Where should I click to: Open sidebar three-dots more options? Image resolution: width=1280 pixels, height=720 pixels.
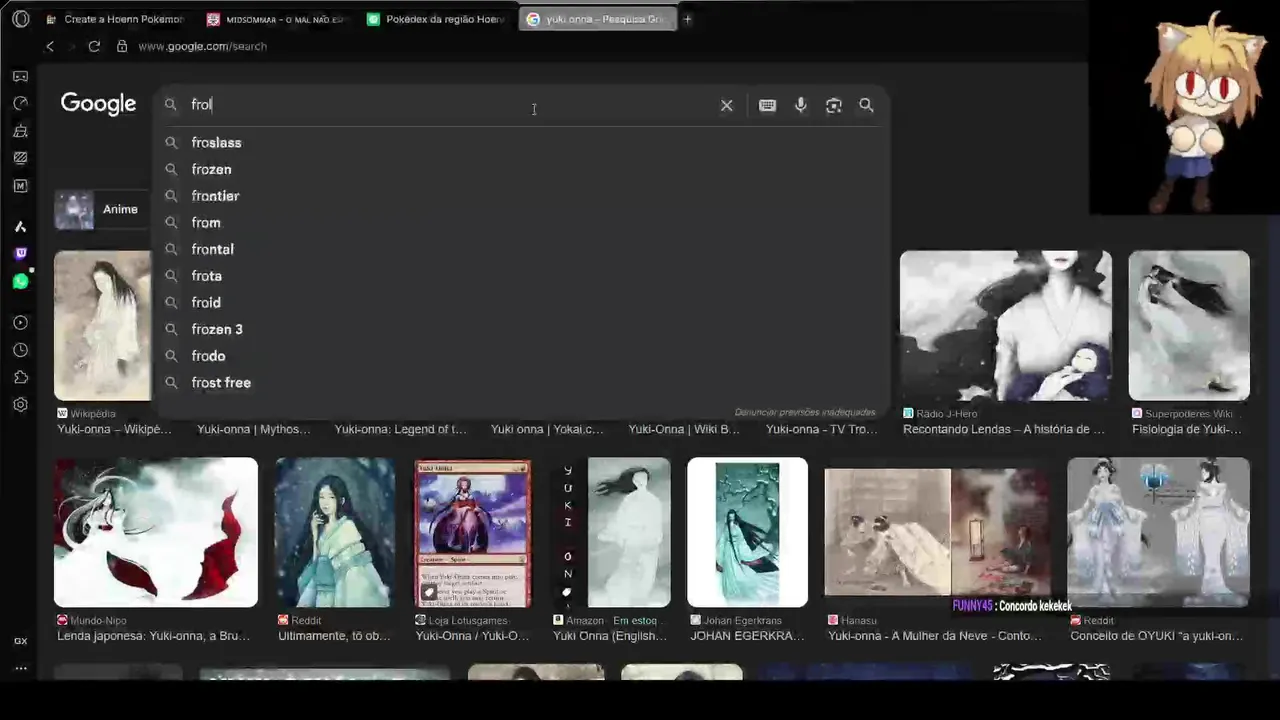pyautogui.click(x=20, y=668)
